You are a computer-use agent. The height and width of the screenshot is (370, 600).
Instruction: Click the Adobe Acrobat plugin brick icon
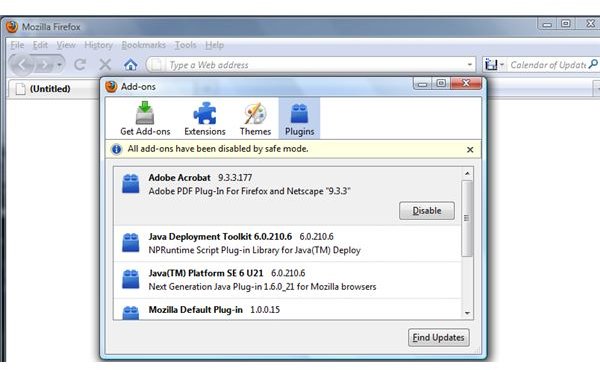click(130, 183)
